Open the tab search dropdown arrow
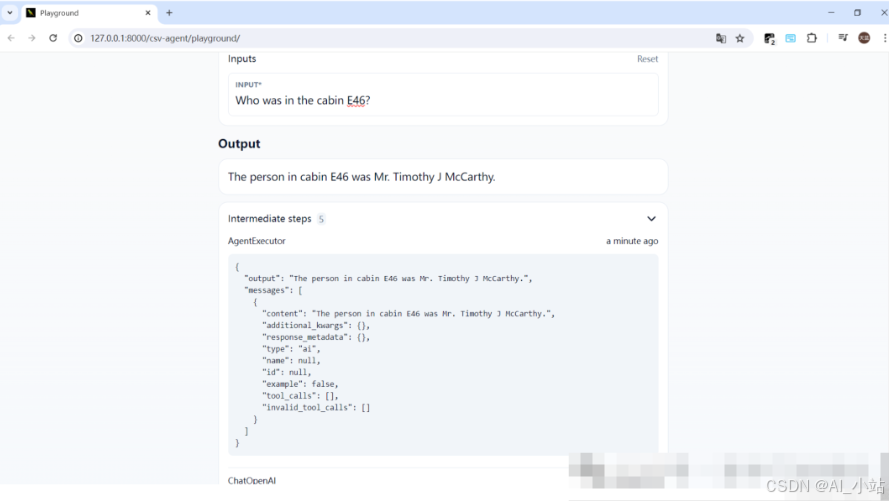Viewport: 889px width, 501px height. pyautogui.click(x=9, y=13)
